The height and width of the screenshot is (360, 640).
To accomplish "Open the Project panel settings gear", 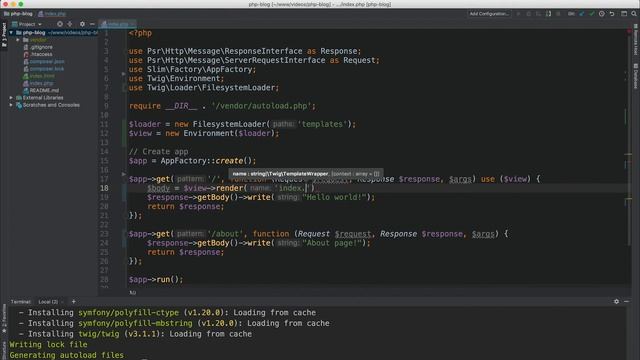I will click(82, 24).
